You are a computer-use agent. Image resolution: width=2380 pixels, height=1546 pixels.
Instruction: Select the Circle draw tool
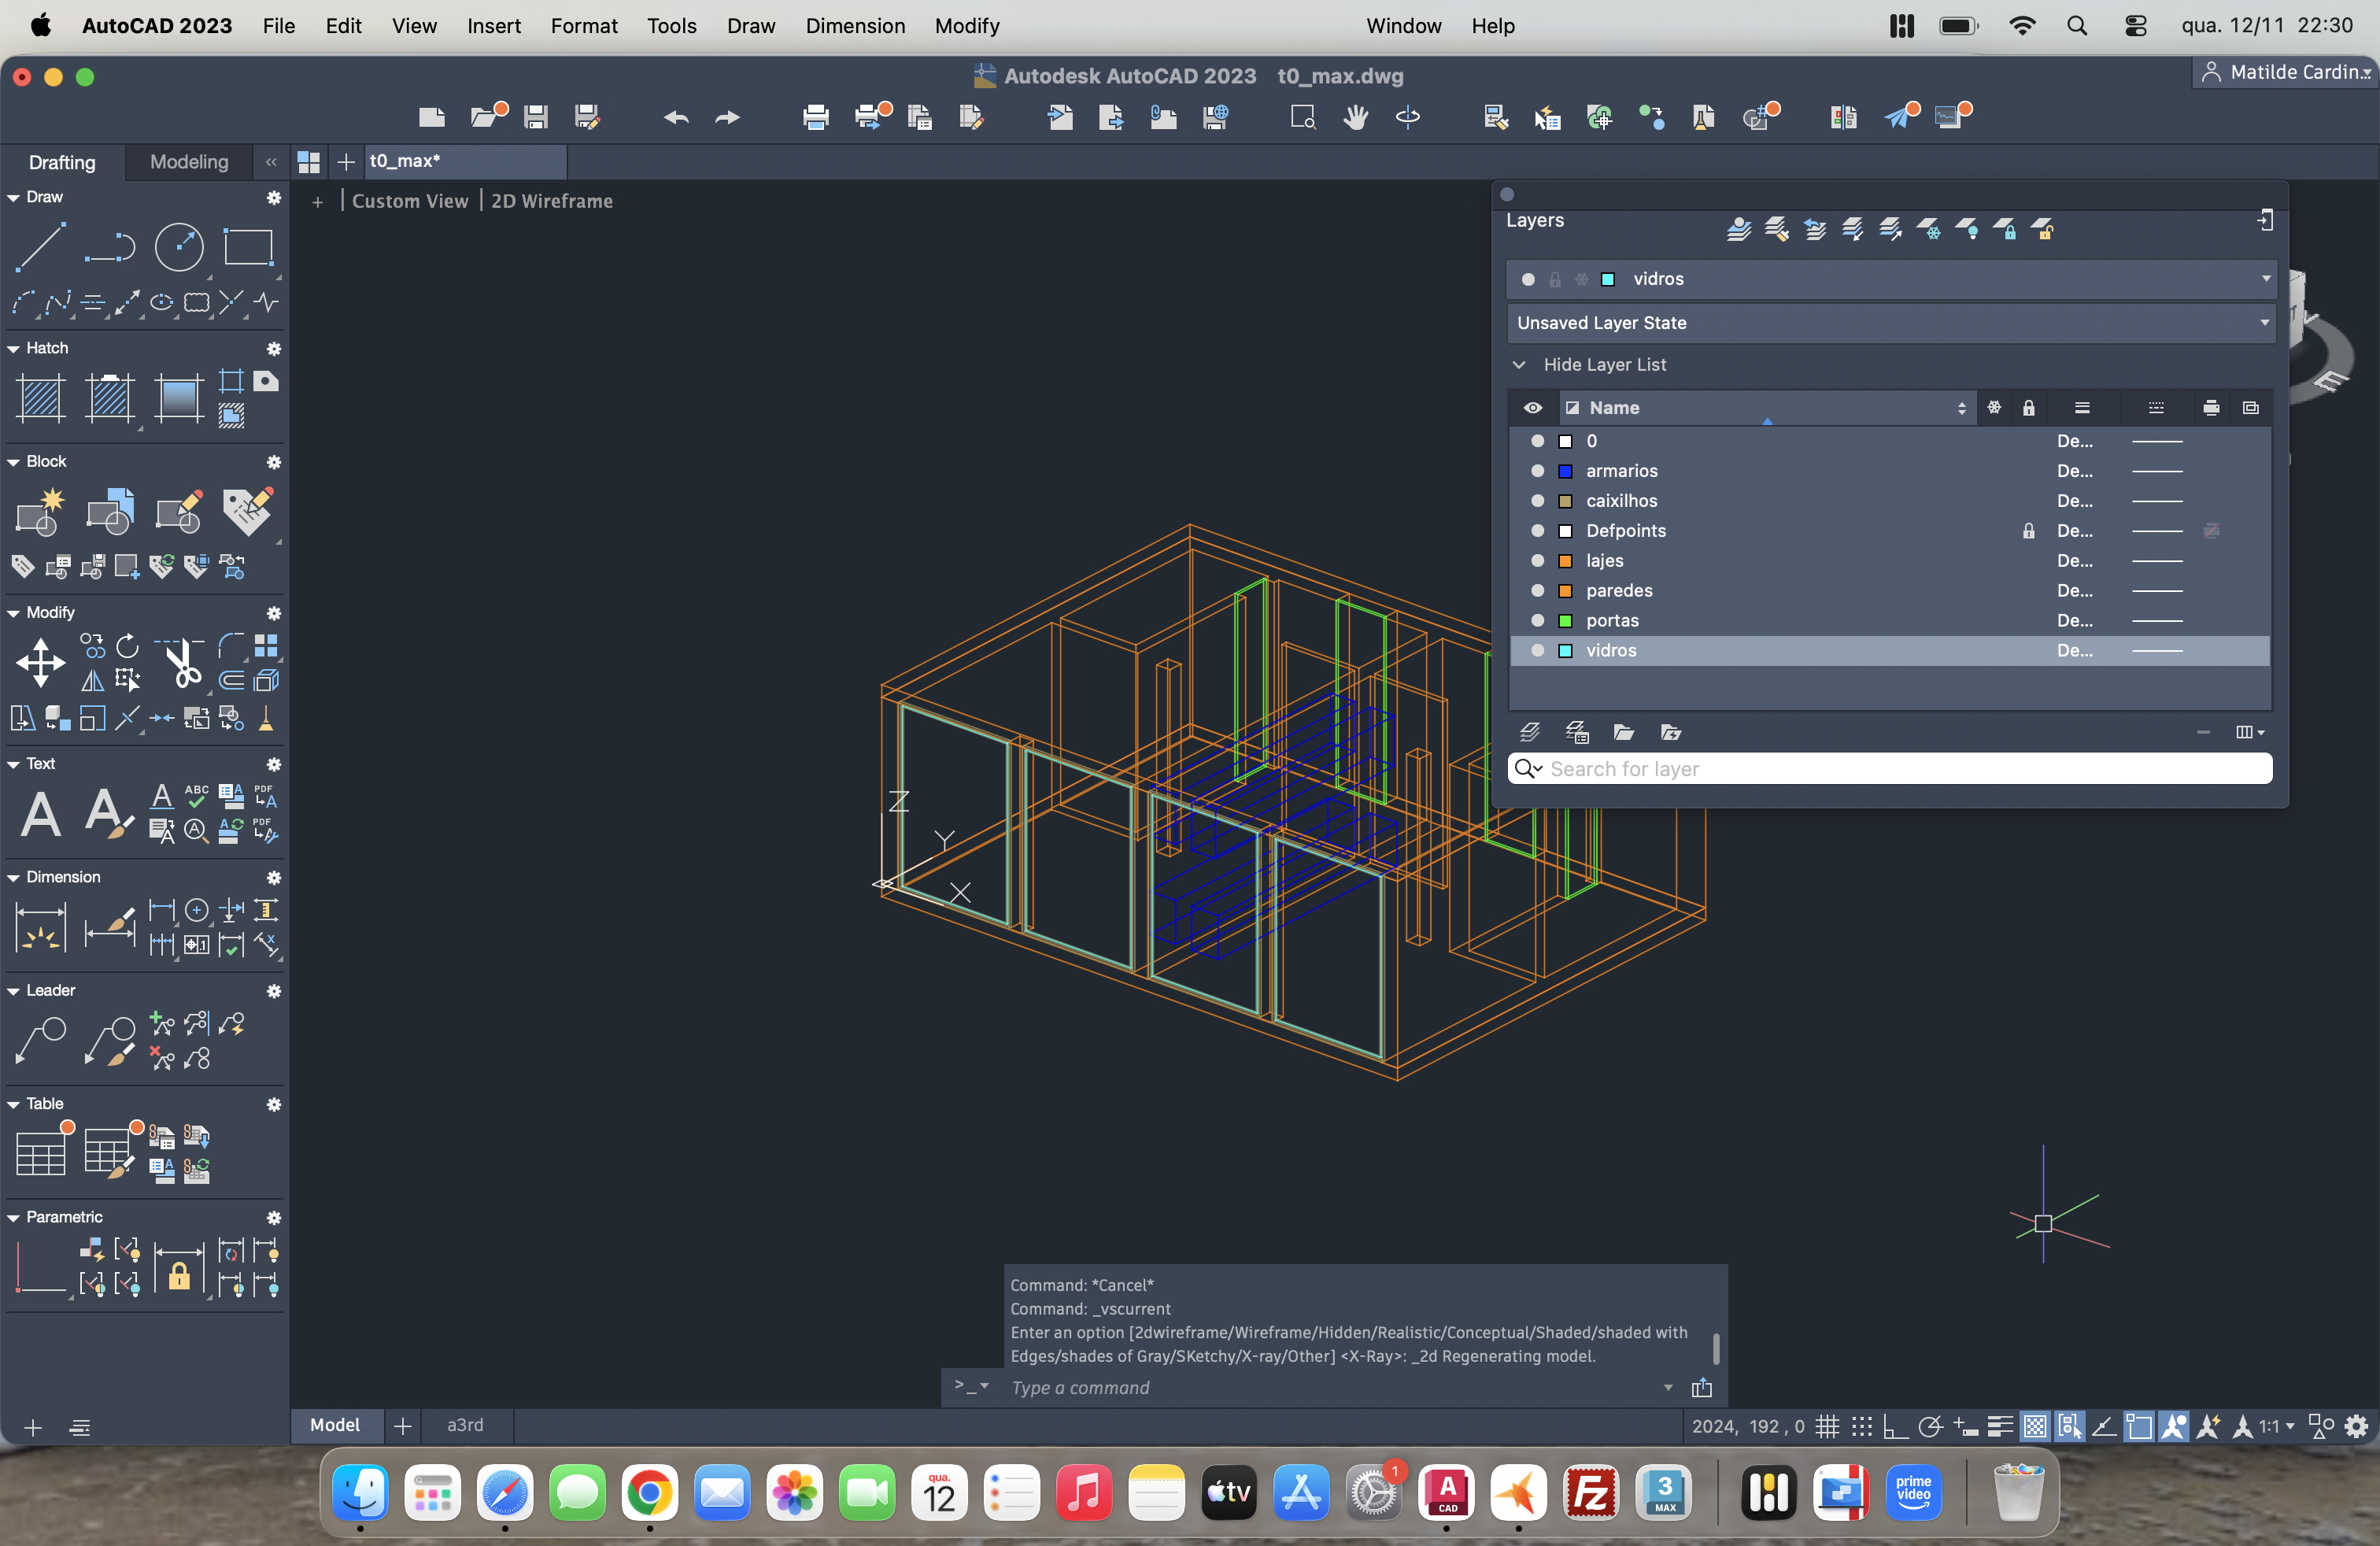(x=179, y=247)
